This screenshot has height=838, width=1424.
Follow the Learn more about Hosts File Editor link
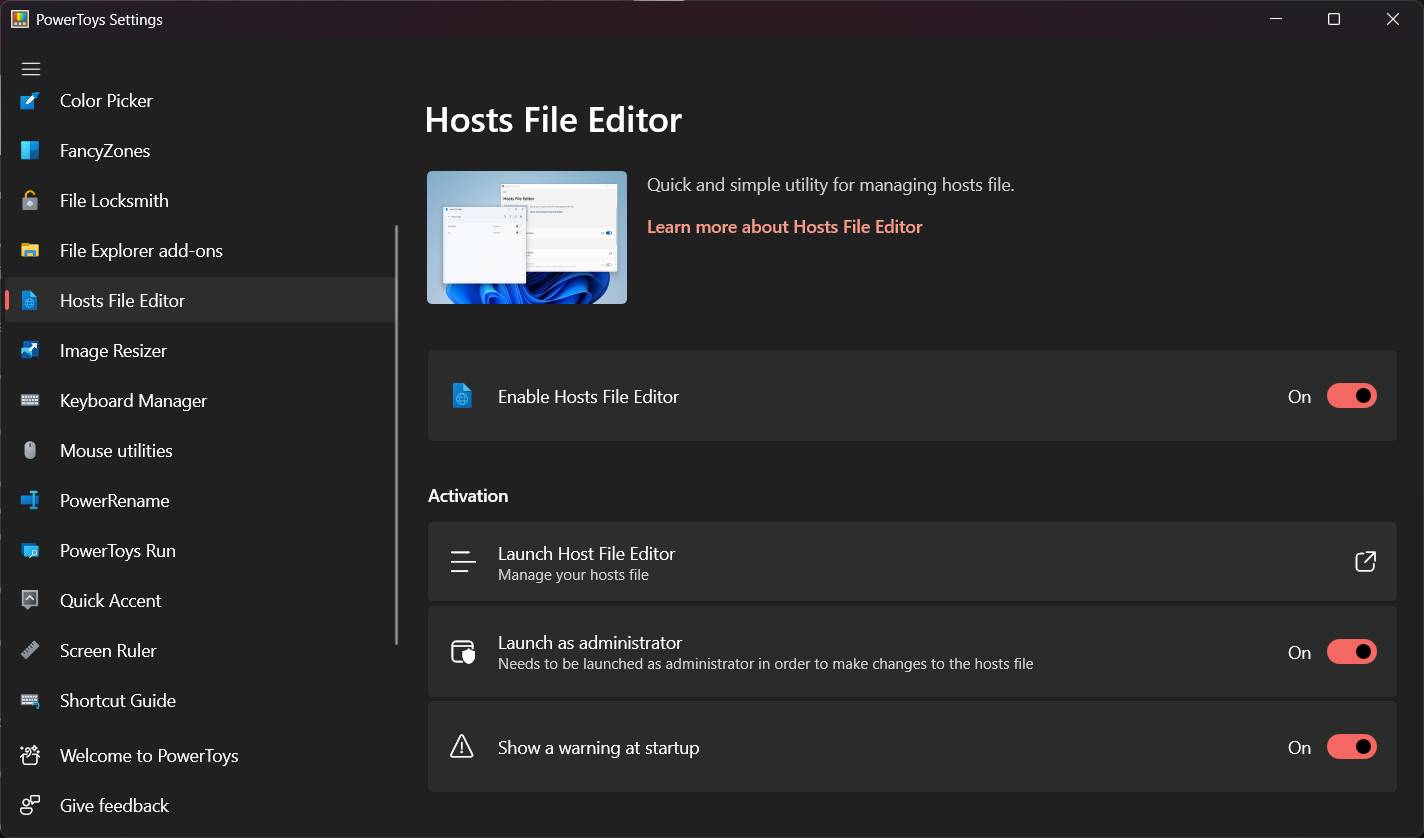pyautogui.click(x=785, y=226)
